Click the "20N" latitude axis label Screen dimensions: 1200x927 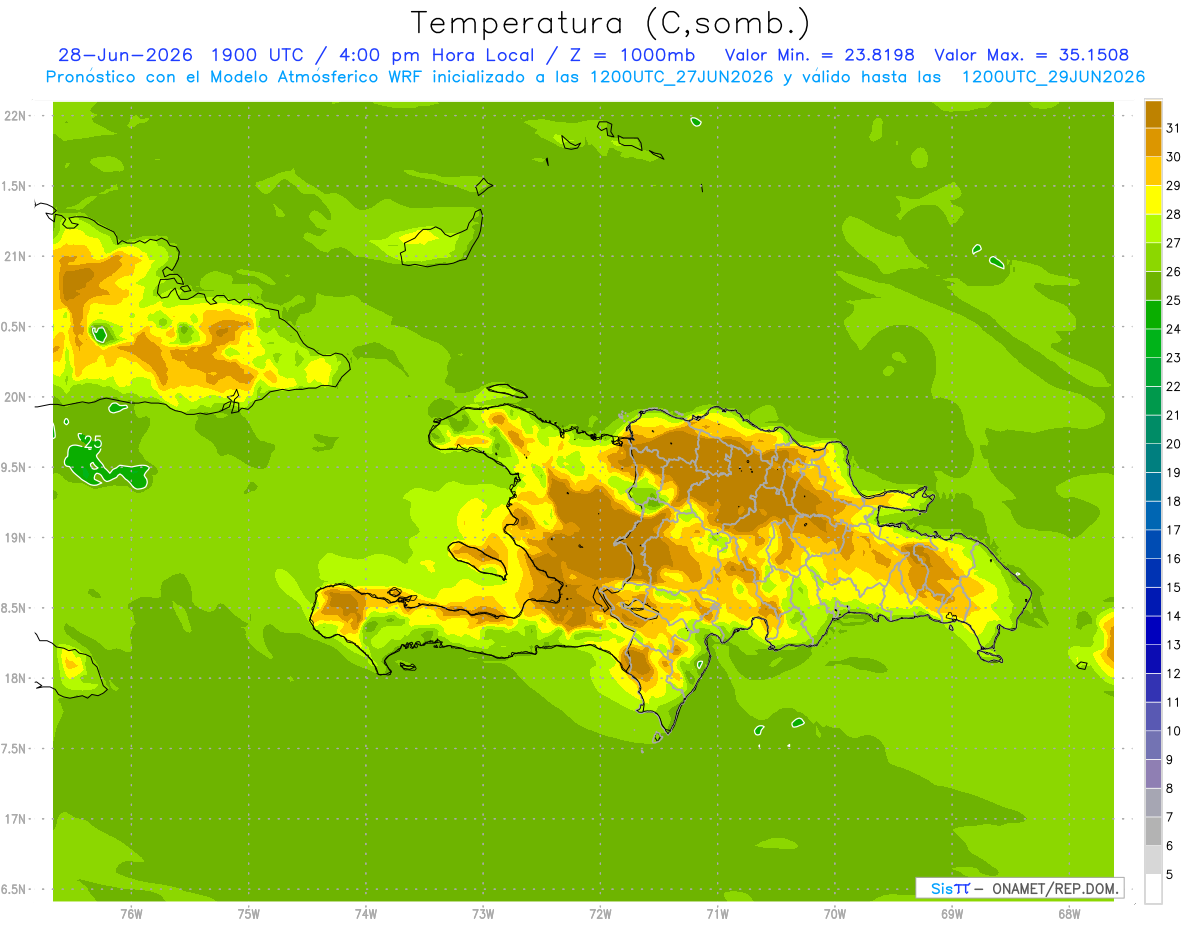pyautogui.click(x=16, y=397)
